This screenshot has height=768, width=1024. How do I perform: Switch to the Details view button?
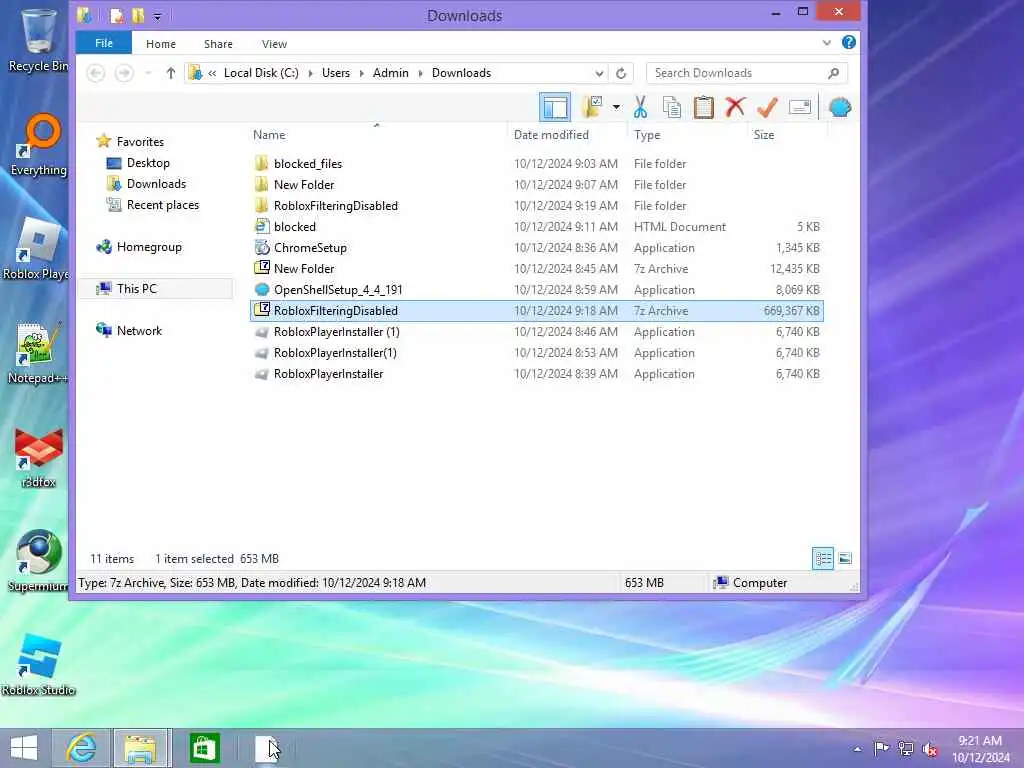pyautogui.click(x=823, y=558)
